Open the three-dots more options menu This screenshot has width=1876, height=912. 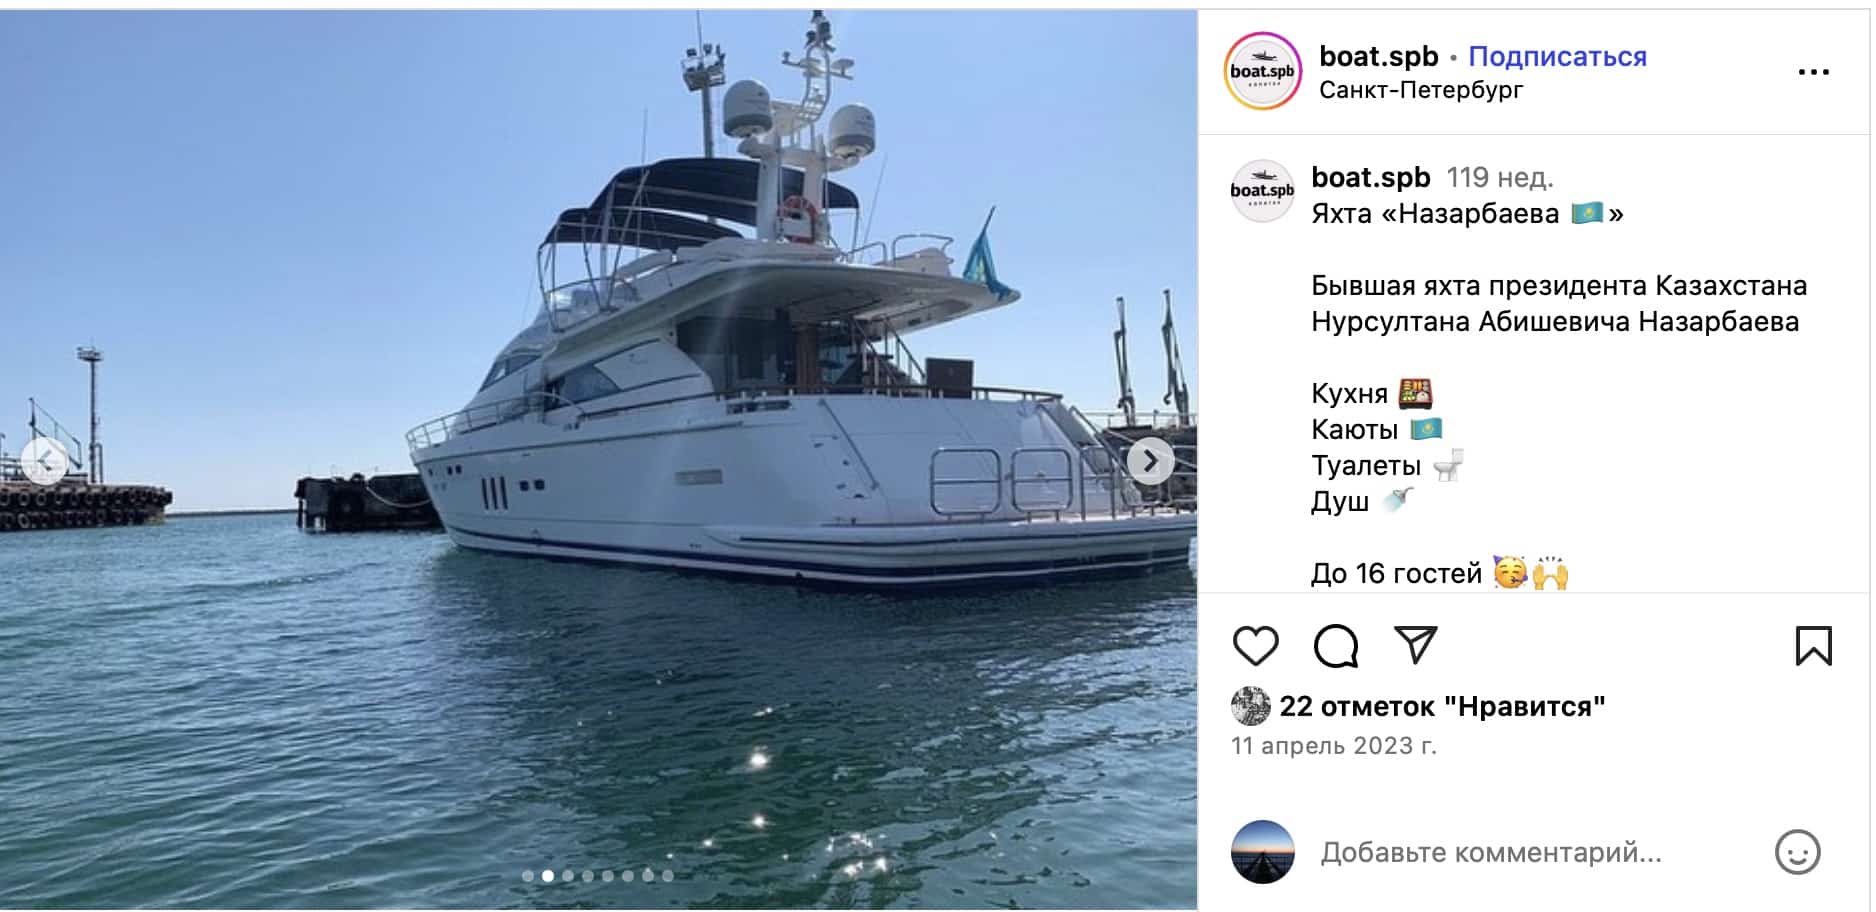pos(1813,72)
